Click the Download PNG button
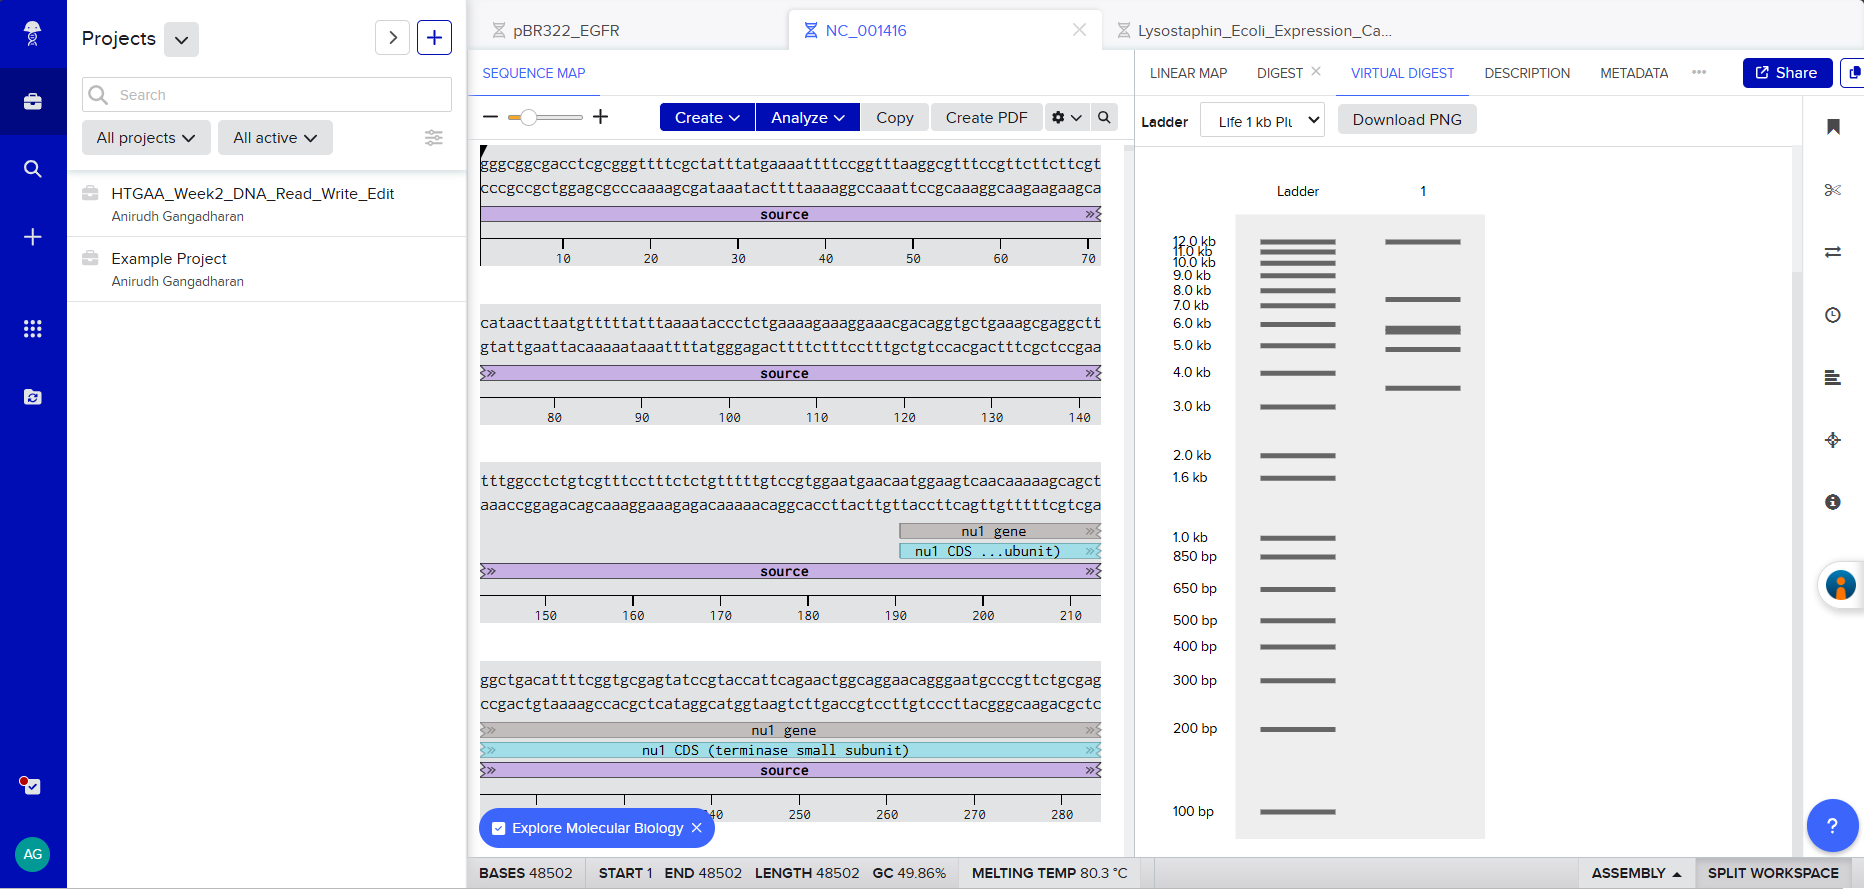The image size is (1864, 889). pos(1406,120)
